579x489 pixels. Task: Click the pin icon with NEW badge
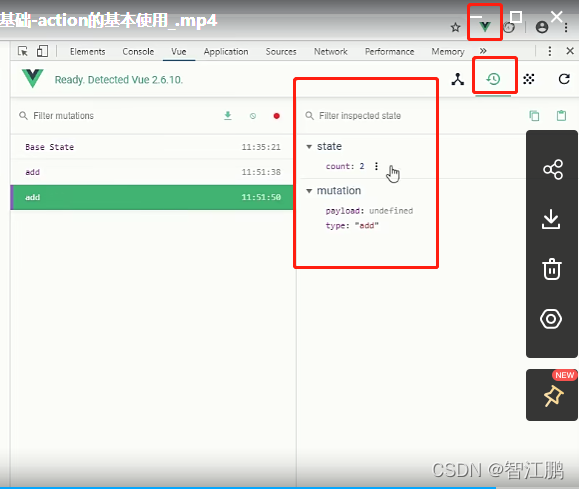[x=553, y=396]
